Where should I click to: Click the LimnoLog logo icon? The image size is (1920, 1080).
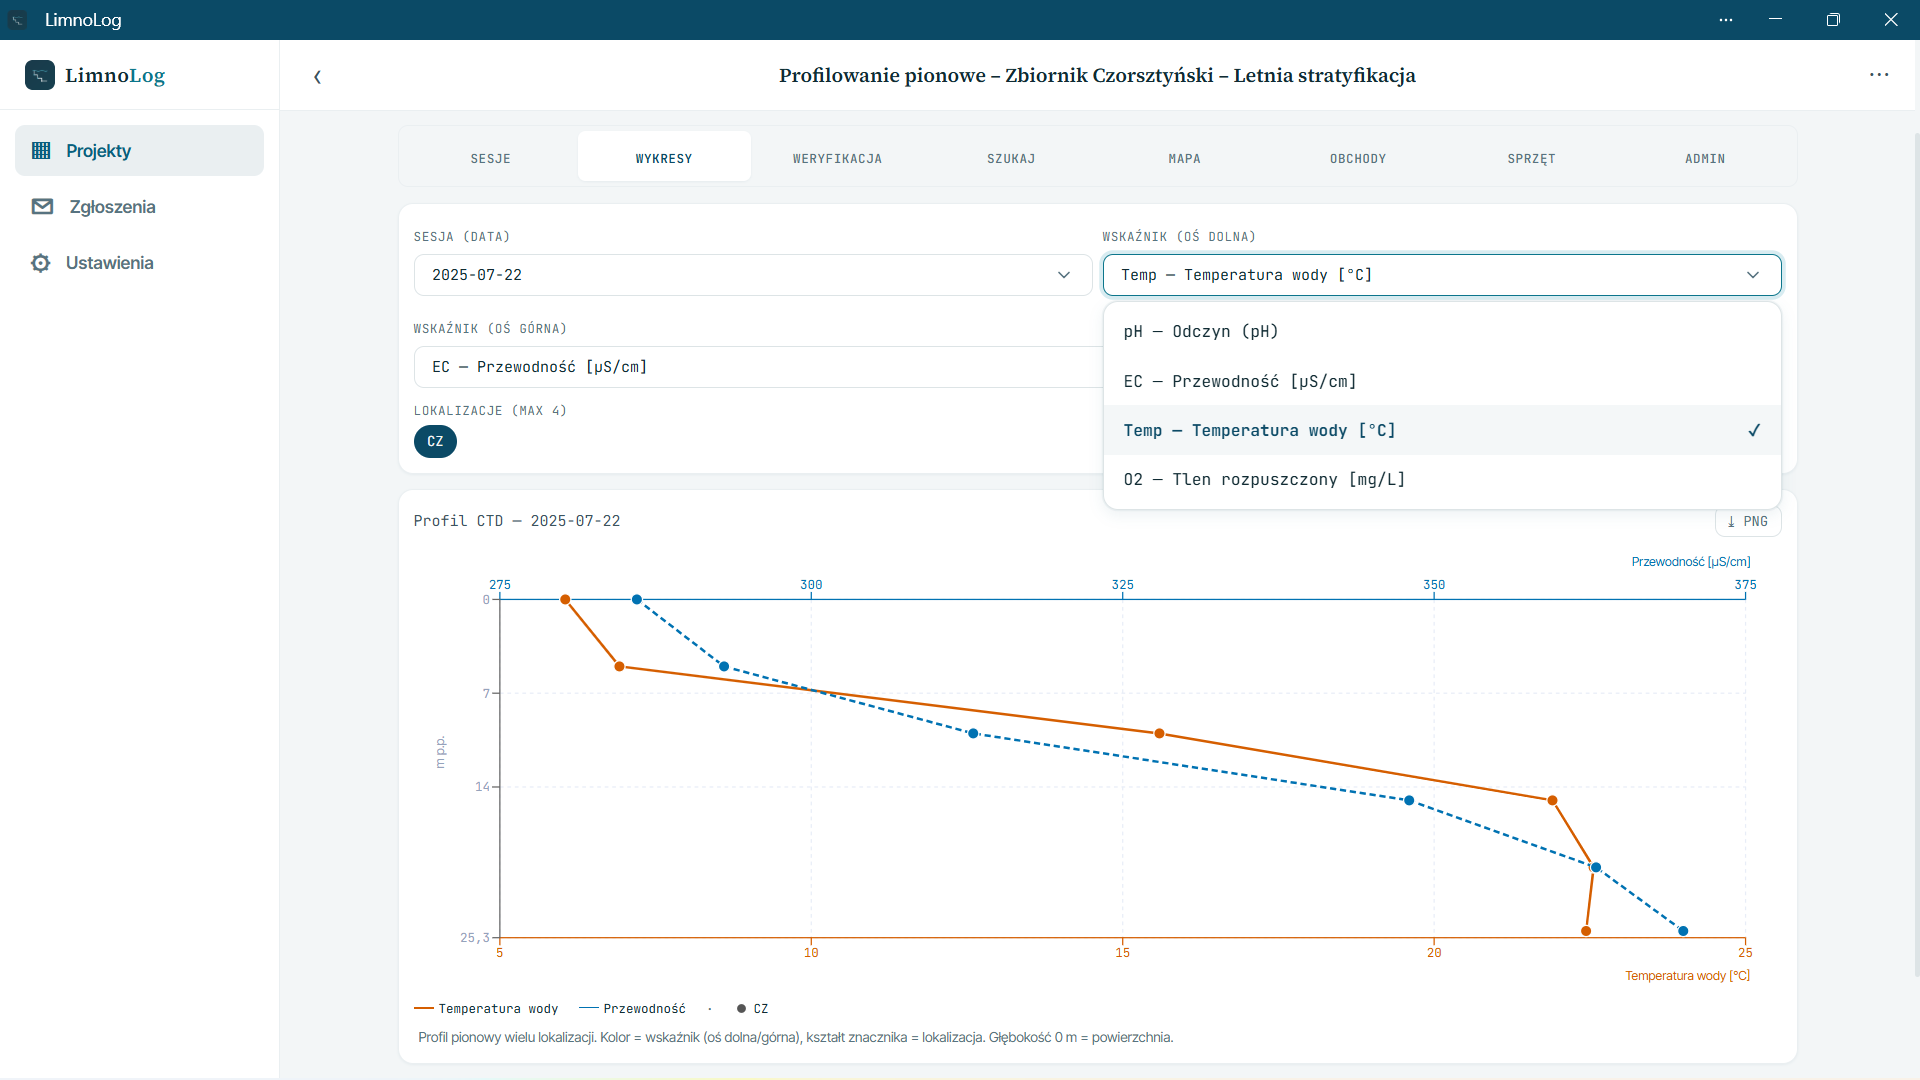coord(40,75)
